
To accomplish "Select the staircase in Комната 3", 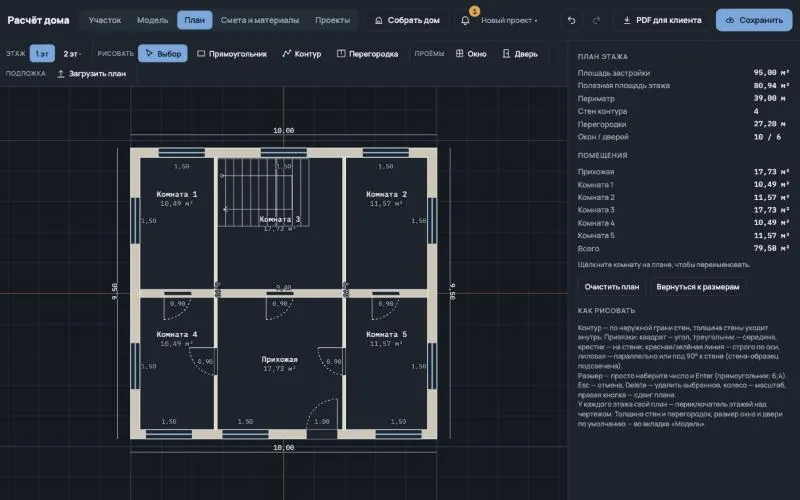I will point(263,192).
